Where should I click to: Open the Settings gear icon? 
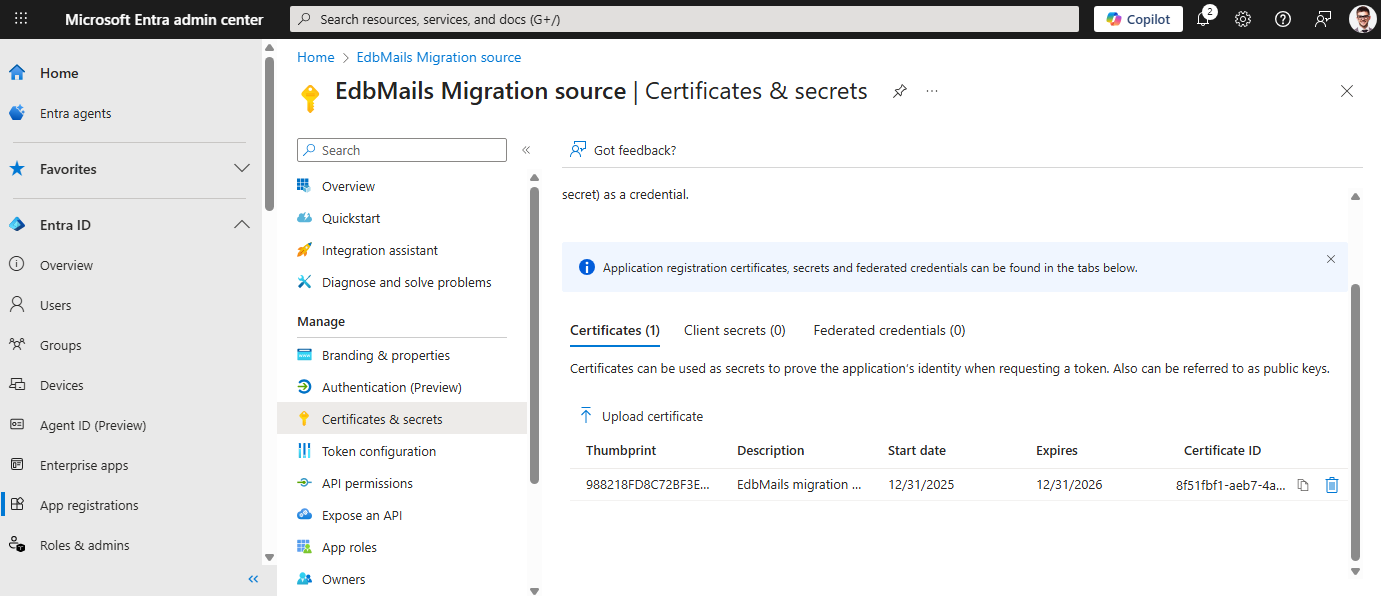tap(1243, 19)
